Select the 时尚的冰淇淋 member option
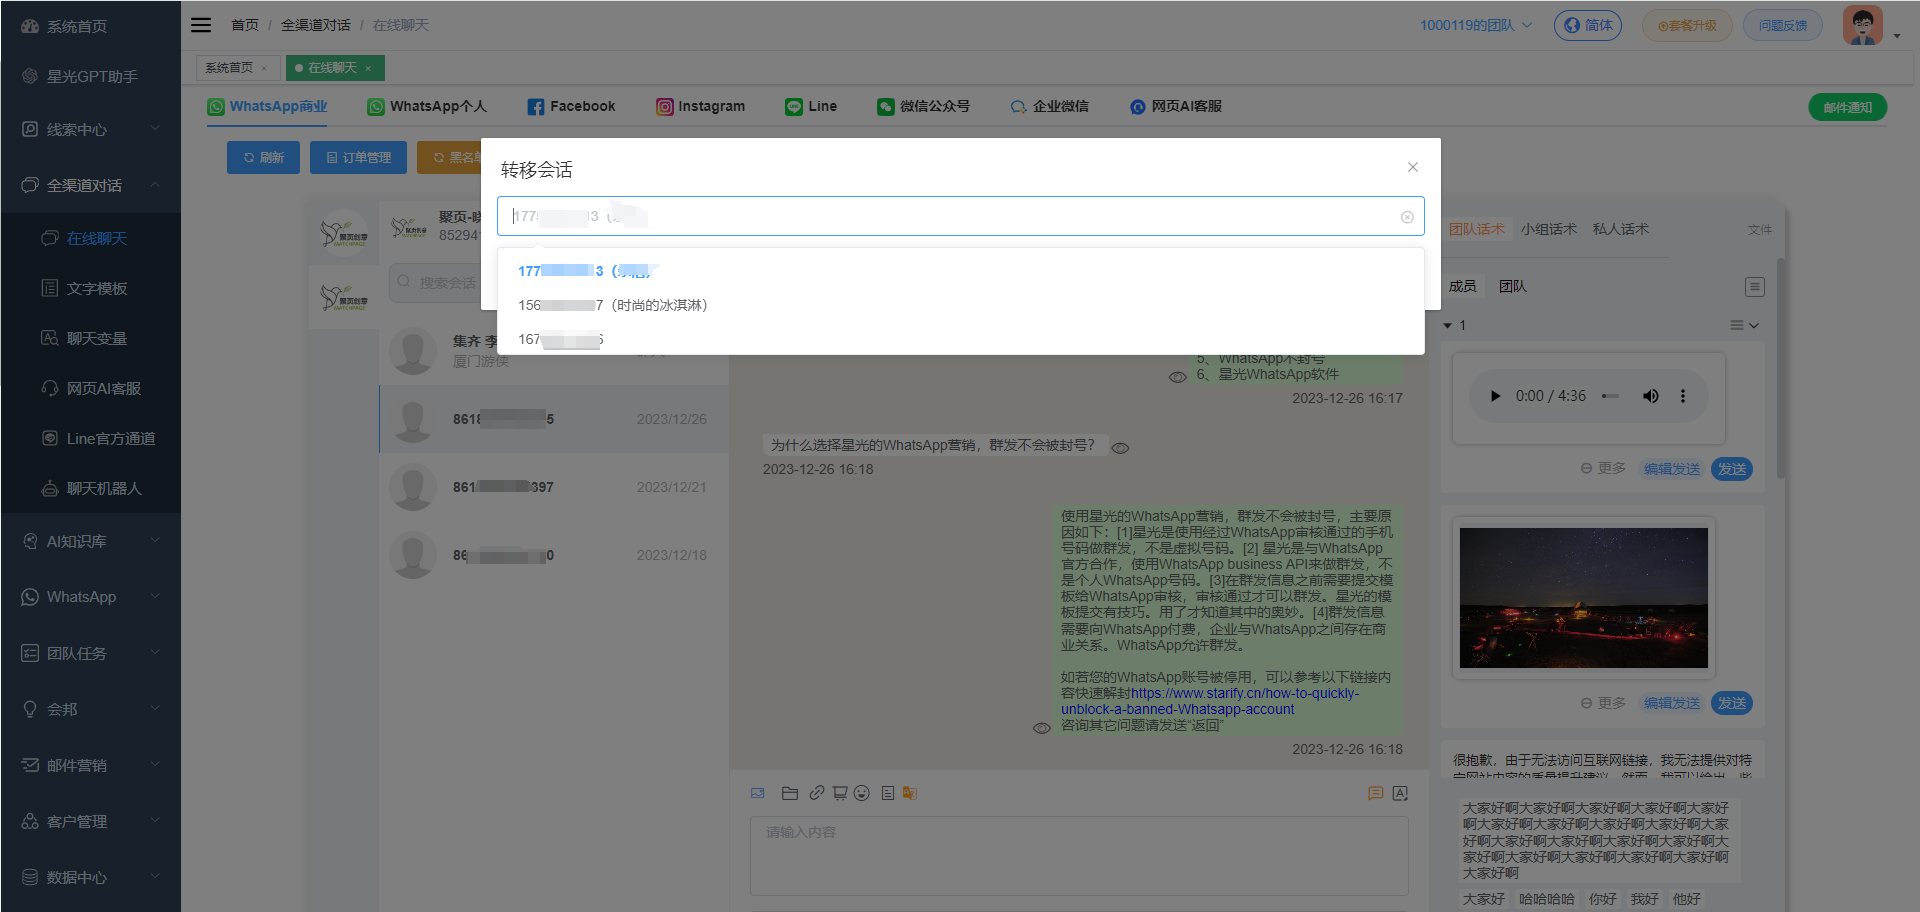Image resolution: width=1920 pixels, height=912 pixels. 960,305
